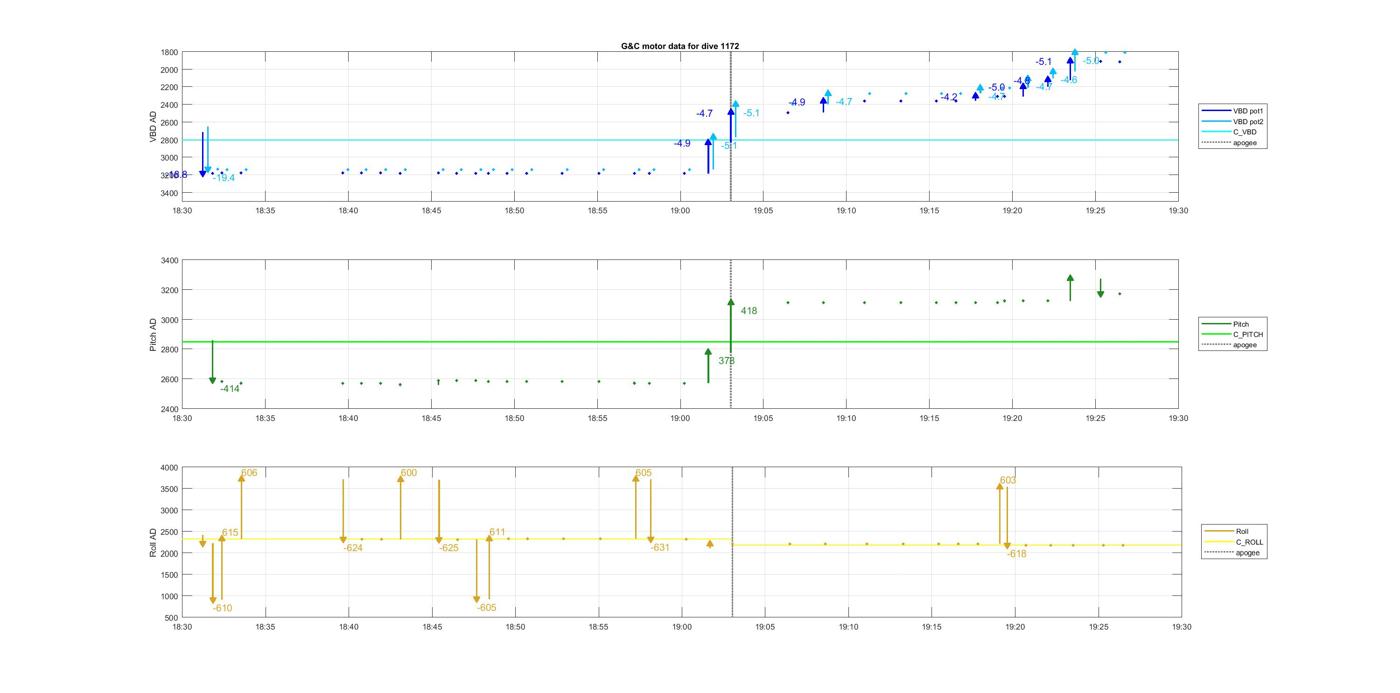Viewport: 1400px width, 693px height.
Task: Click the 19:30 tick under the Roll plot
Action: click(x=1181, y=628)
